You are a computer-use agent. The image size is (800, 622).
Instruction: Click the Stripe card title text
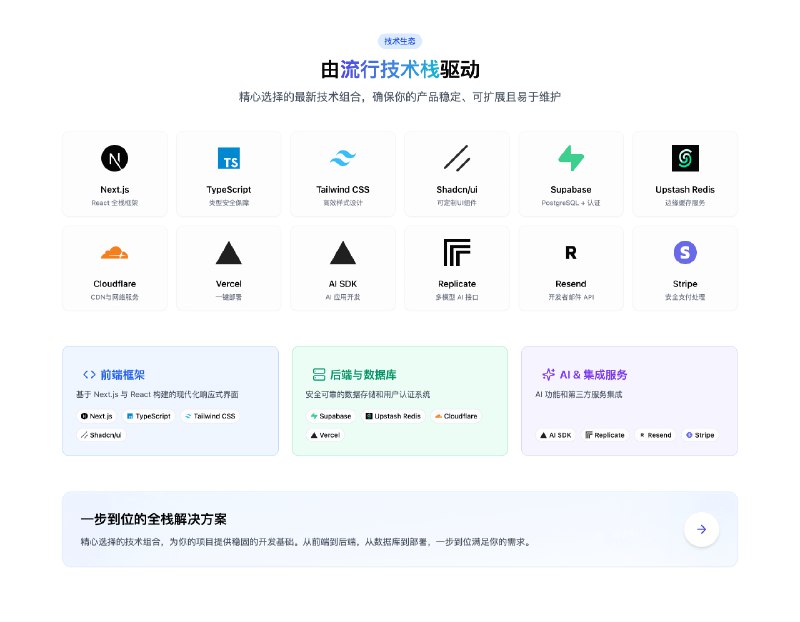(x=685, y=284)
